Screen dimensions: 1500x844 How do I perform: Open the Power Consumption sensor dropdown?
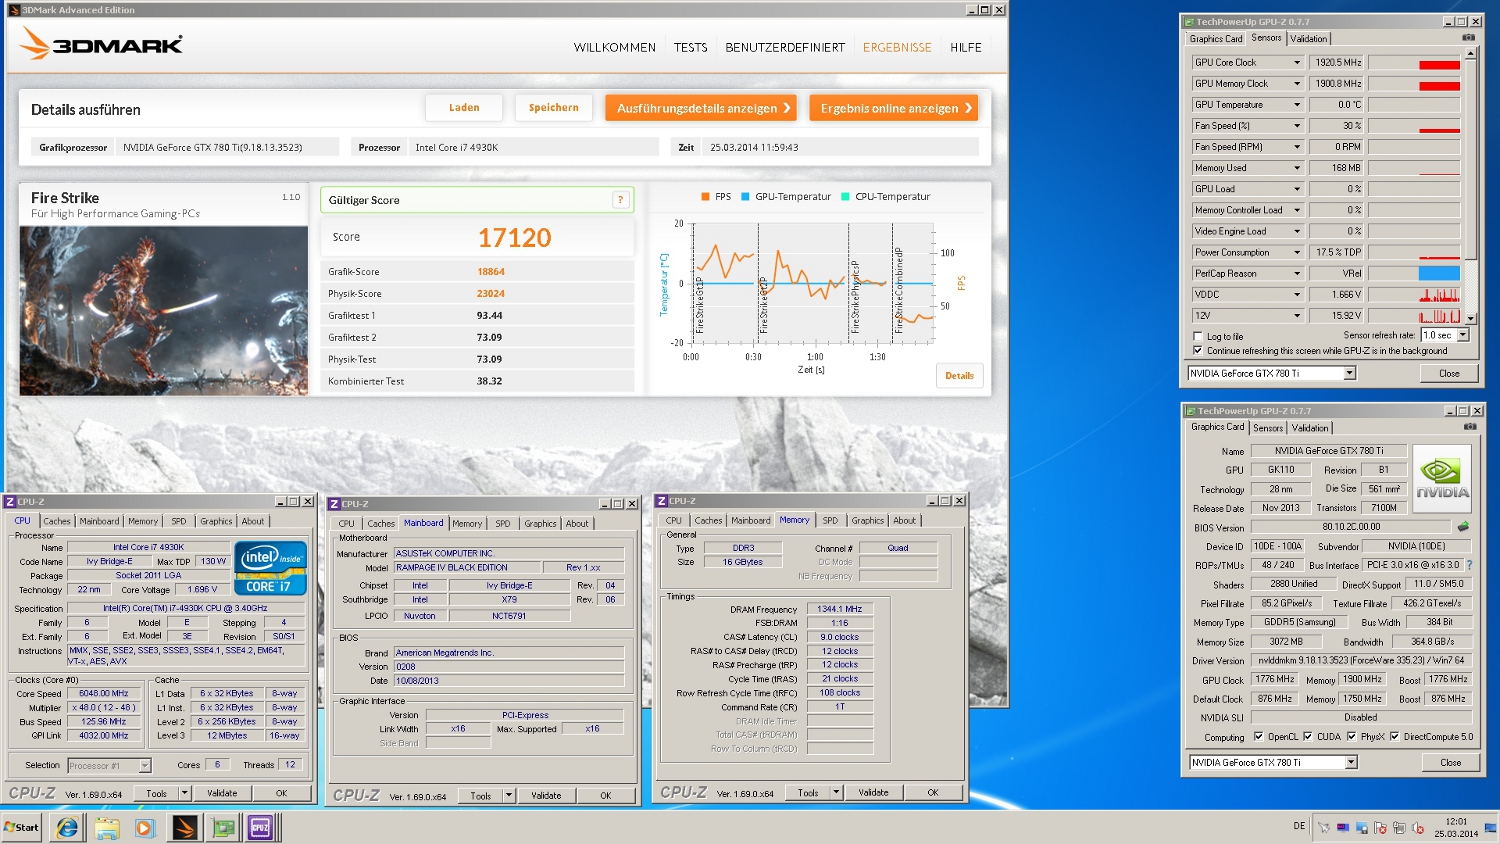click(x=1297, y=252)
